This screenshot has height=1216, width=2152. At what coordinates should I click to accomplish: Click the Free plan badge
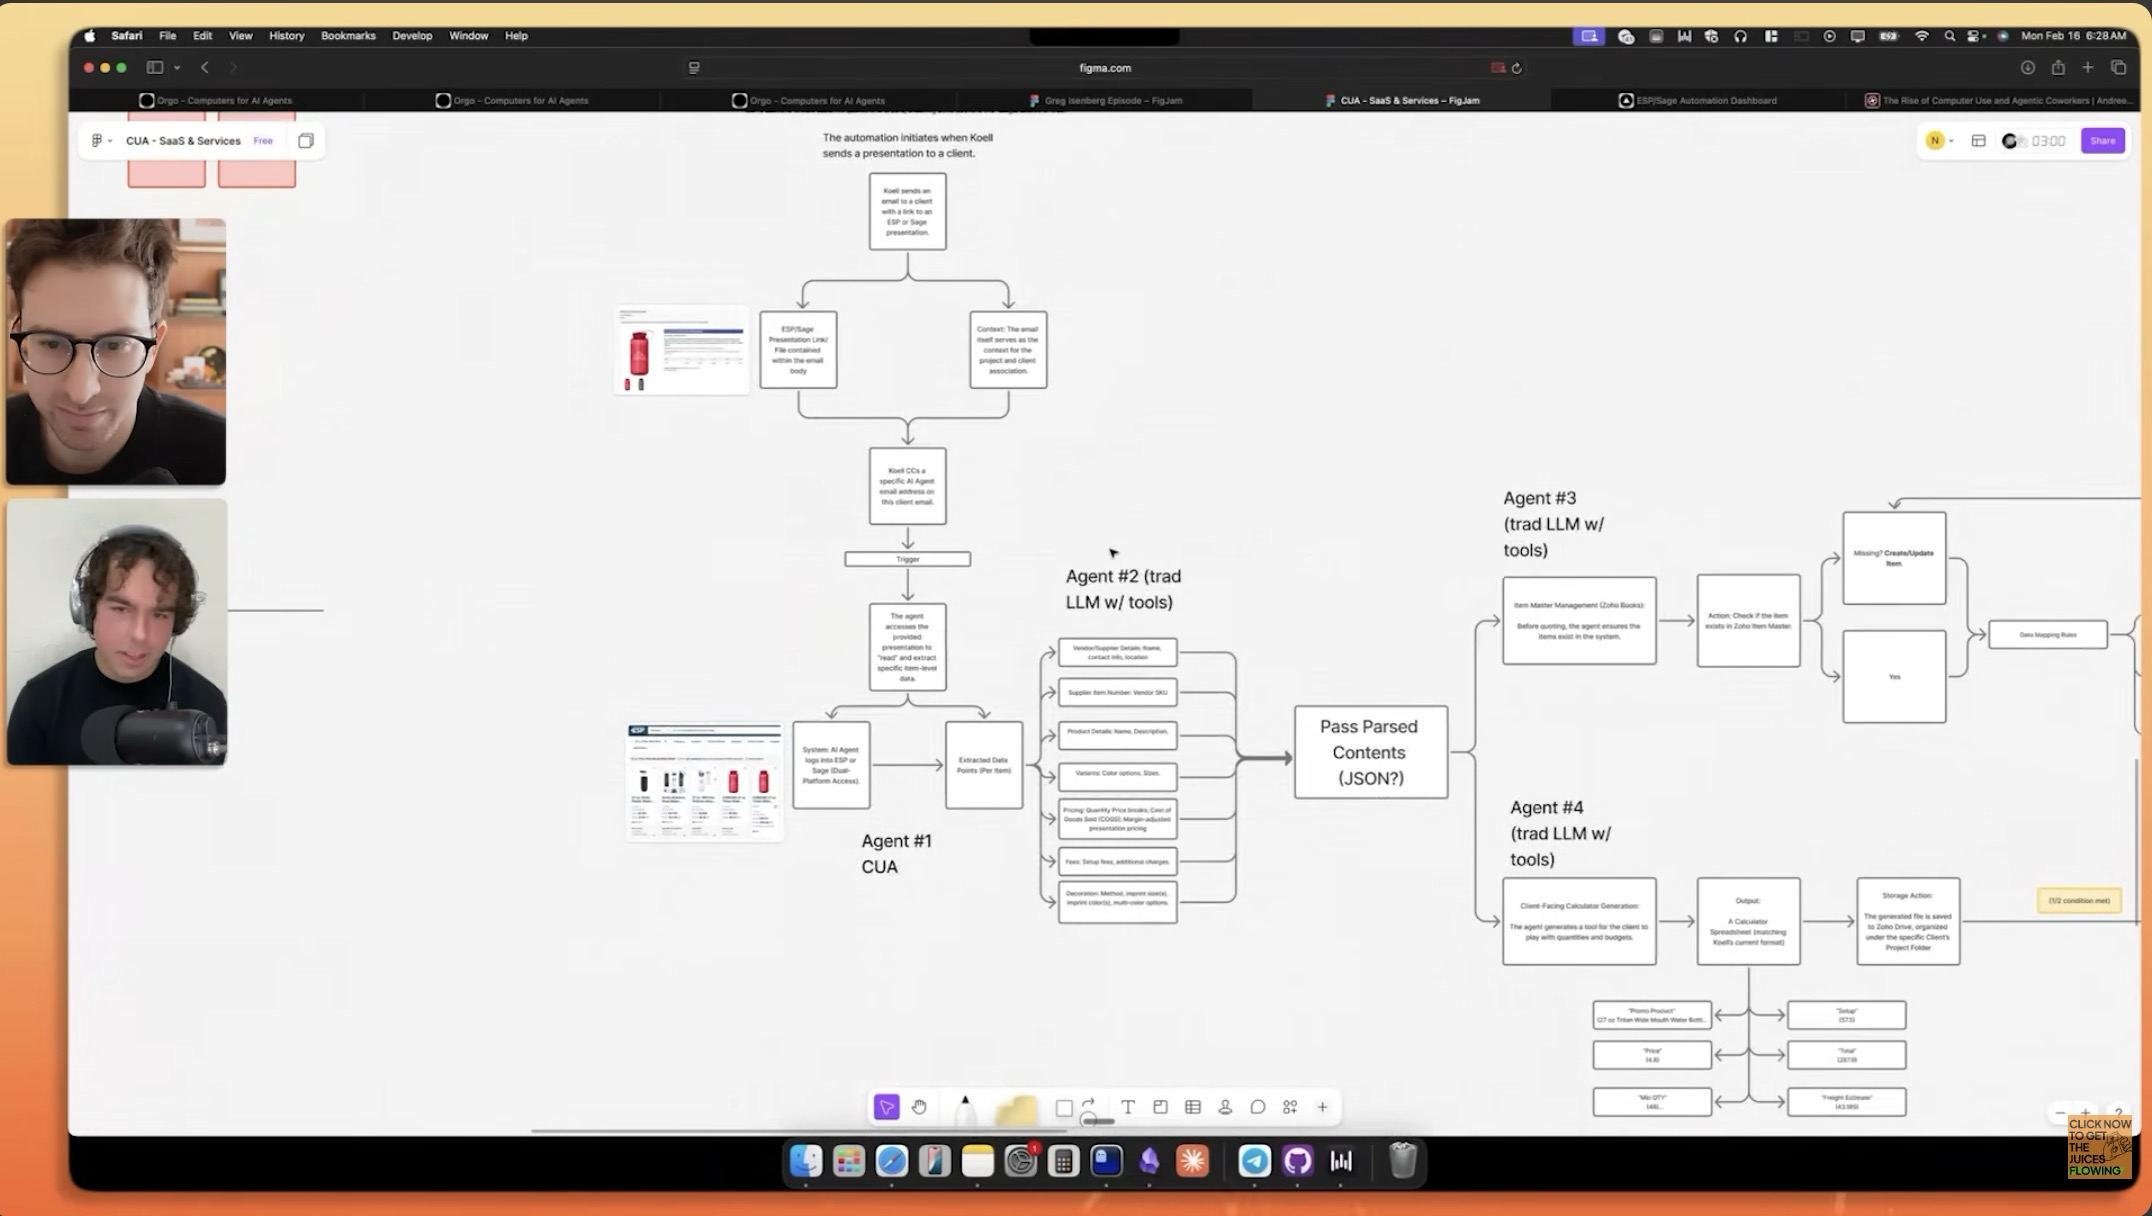tap(263, 141)
